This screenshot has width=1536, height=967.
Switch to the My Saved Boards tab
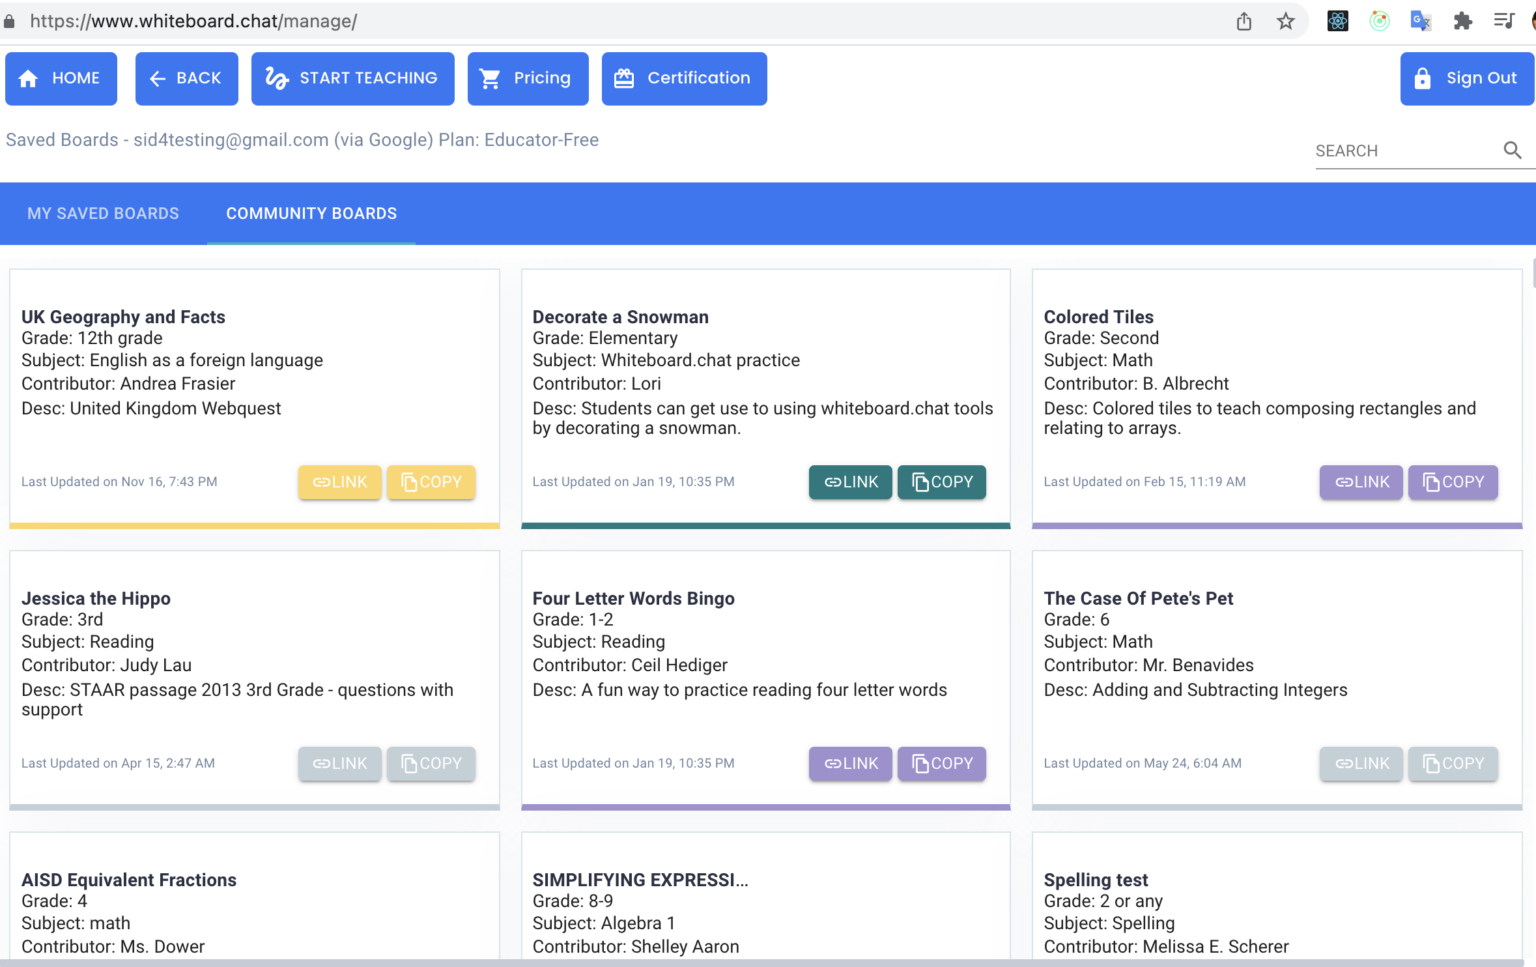pos(103,213)
